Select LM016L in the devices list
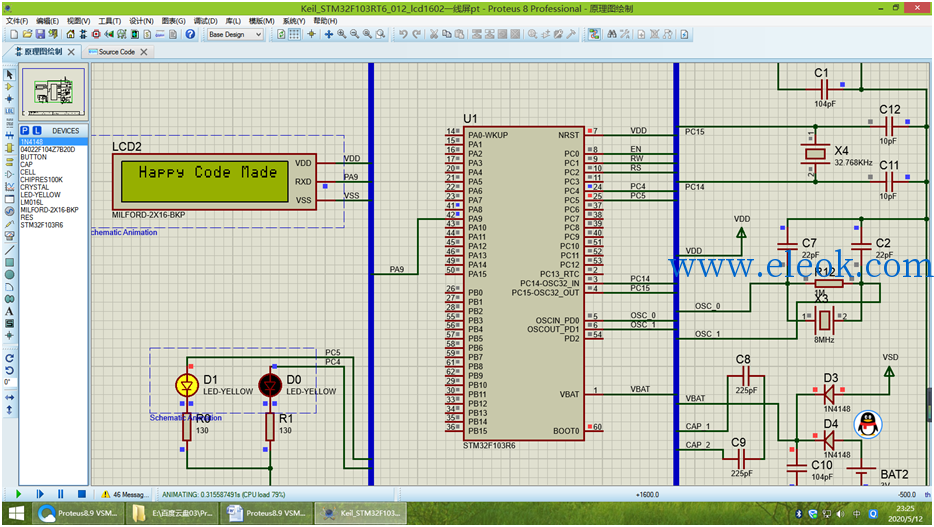 32,202
